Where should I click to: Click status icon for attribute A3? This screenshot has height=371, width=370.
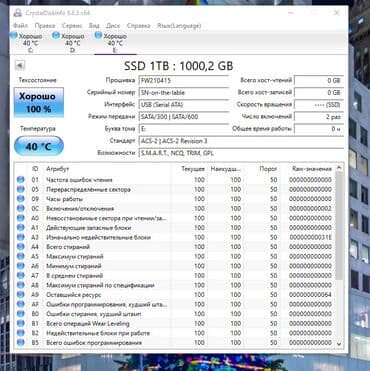21,237
